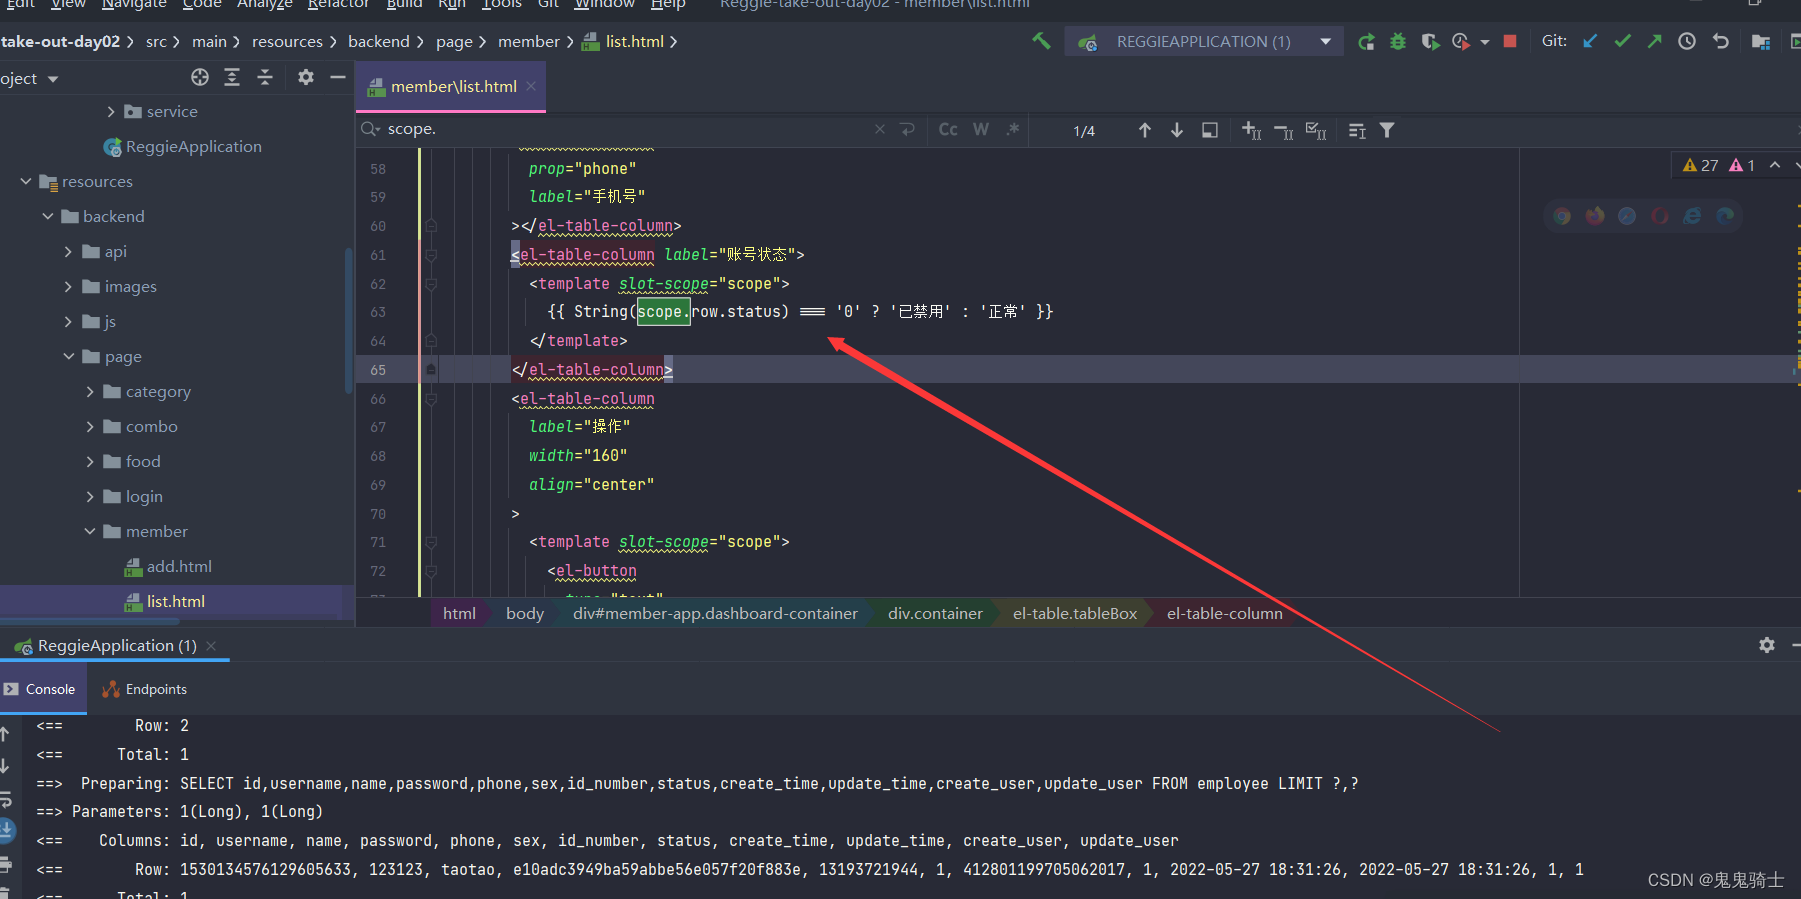Stop the running app with the red square
1801x899 pixels.
click(1510, 41)
